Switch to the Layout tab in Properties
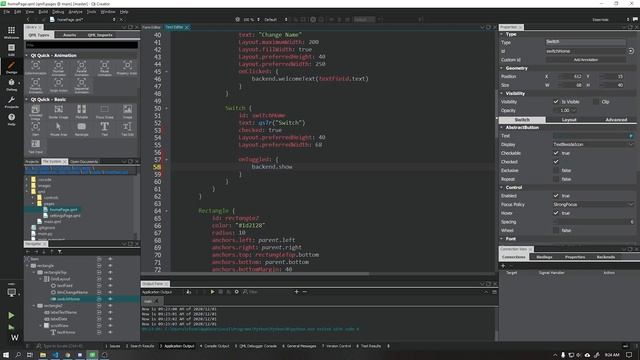 [569, 120]
